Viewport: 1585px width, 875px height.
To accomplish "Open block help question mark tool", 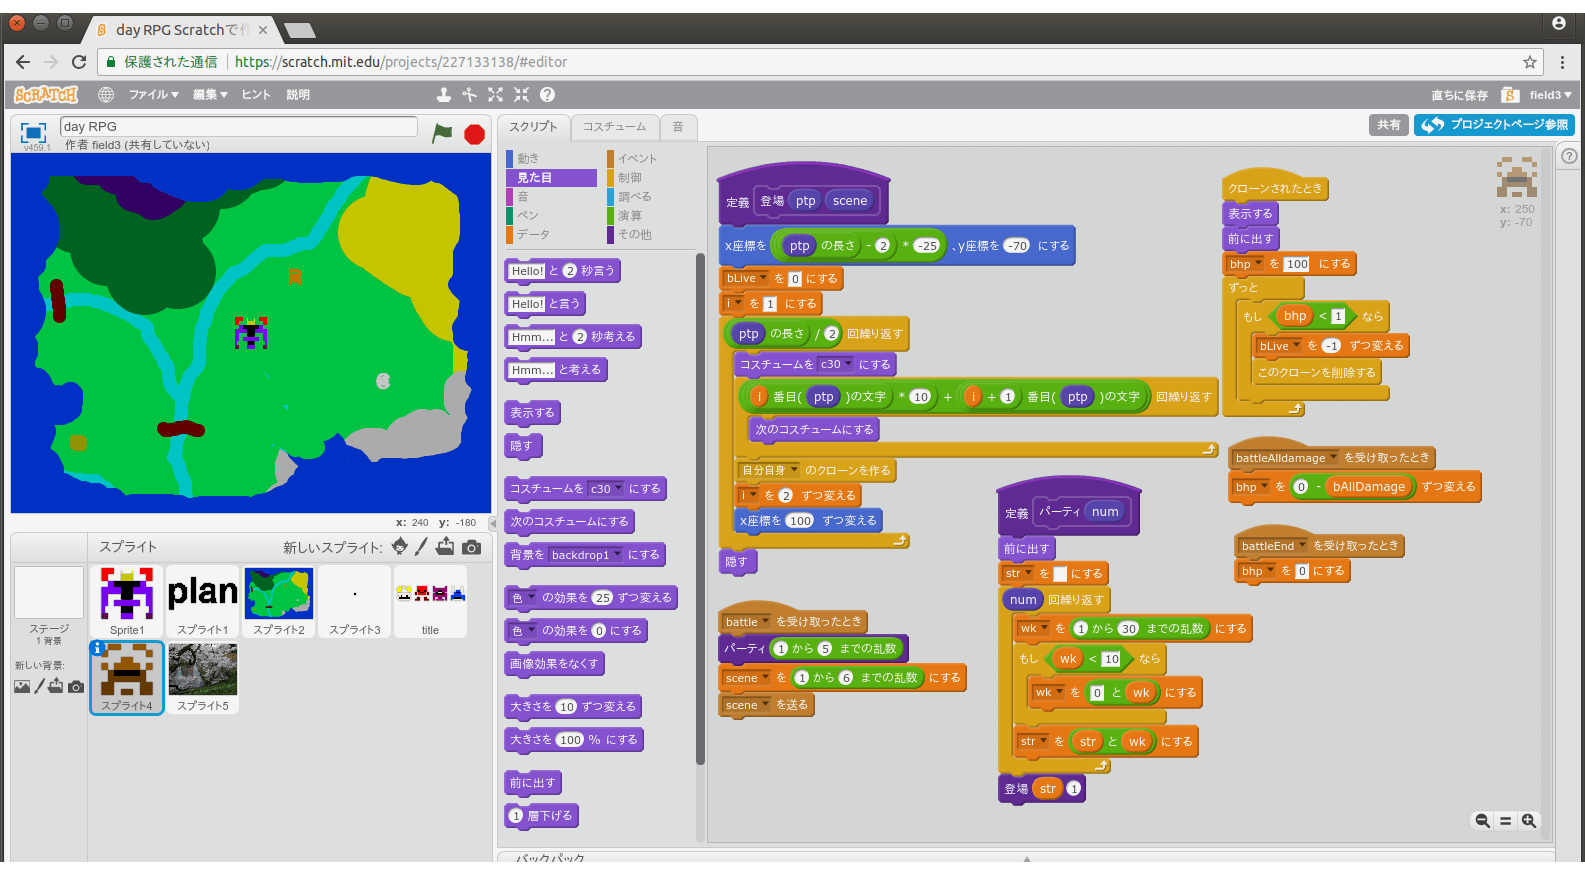I will [x=547, y=94].
